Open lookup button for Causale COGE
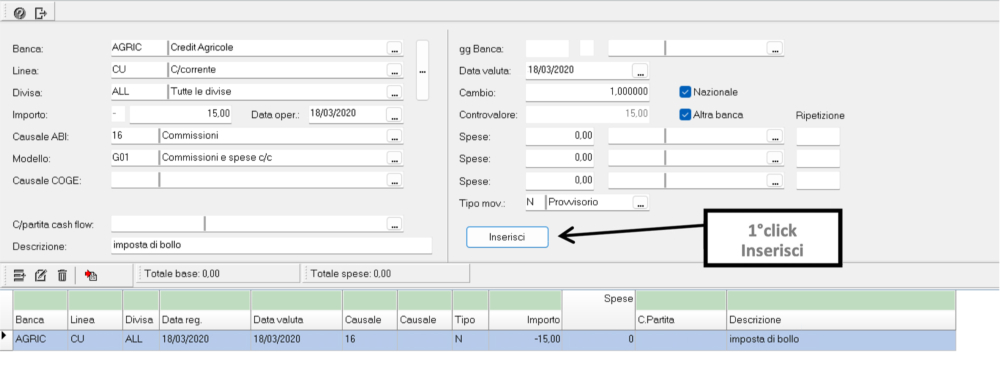Viewport: 1000px width, 388px height. click(395, 180)
